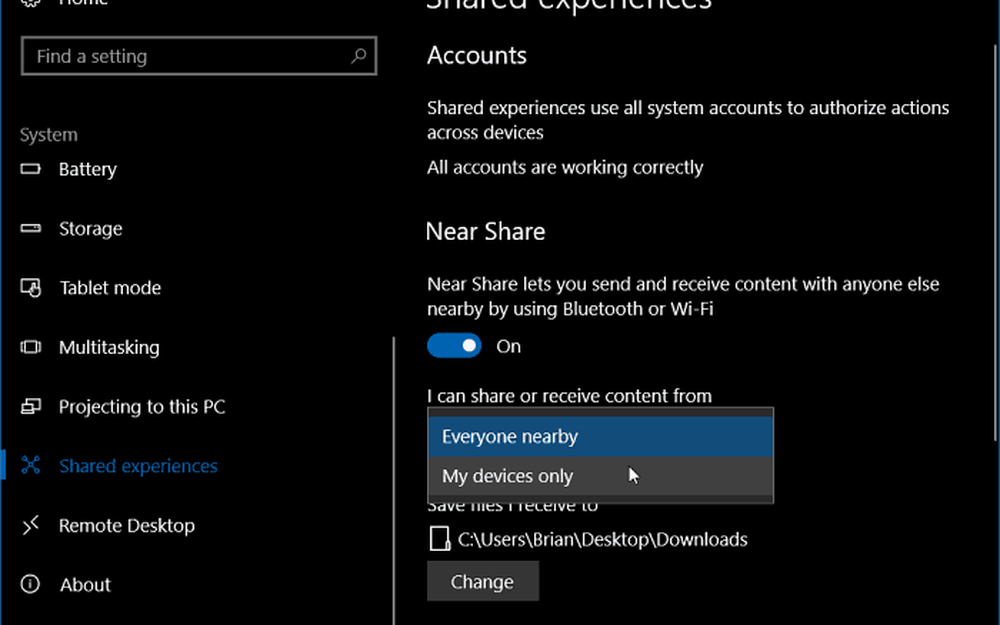Click the folder icon beside the Downloads path
The width and height of the screenshot is (1000, 625).
coord(439,540)
